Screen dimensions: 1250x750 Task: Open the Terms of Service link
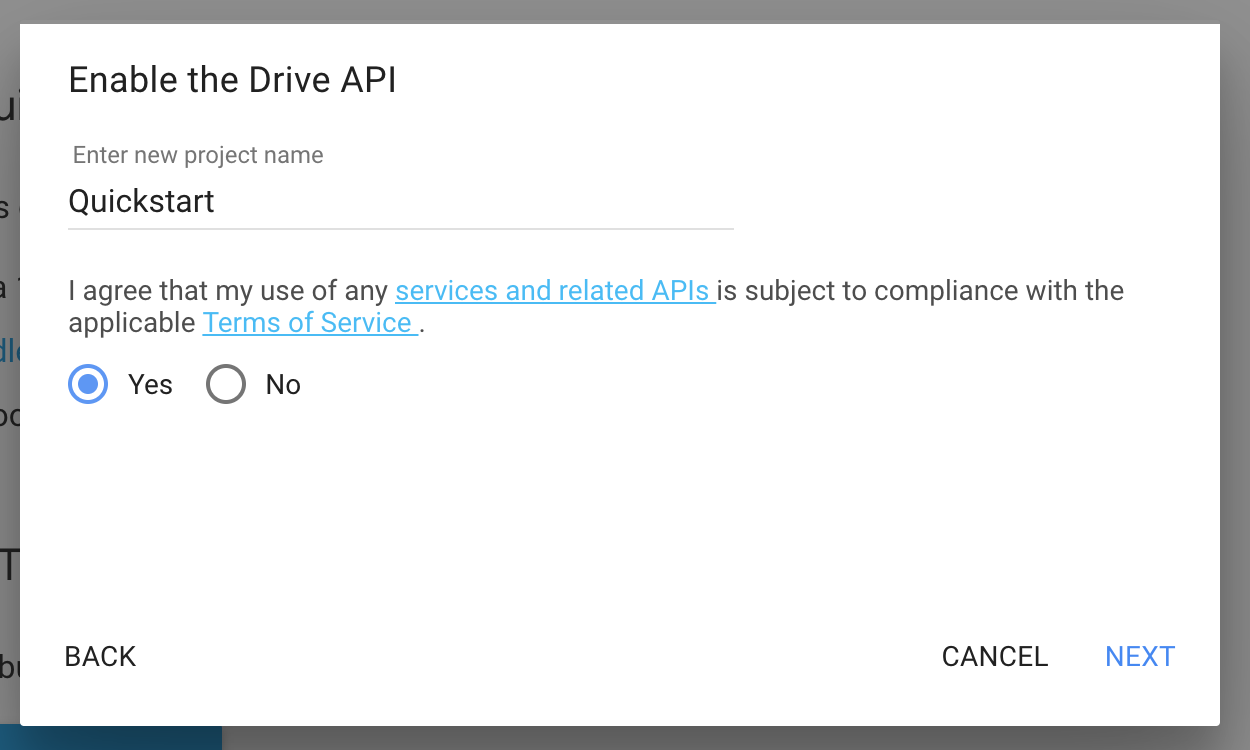[x=310, y=323]
